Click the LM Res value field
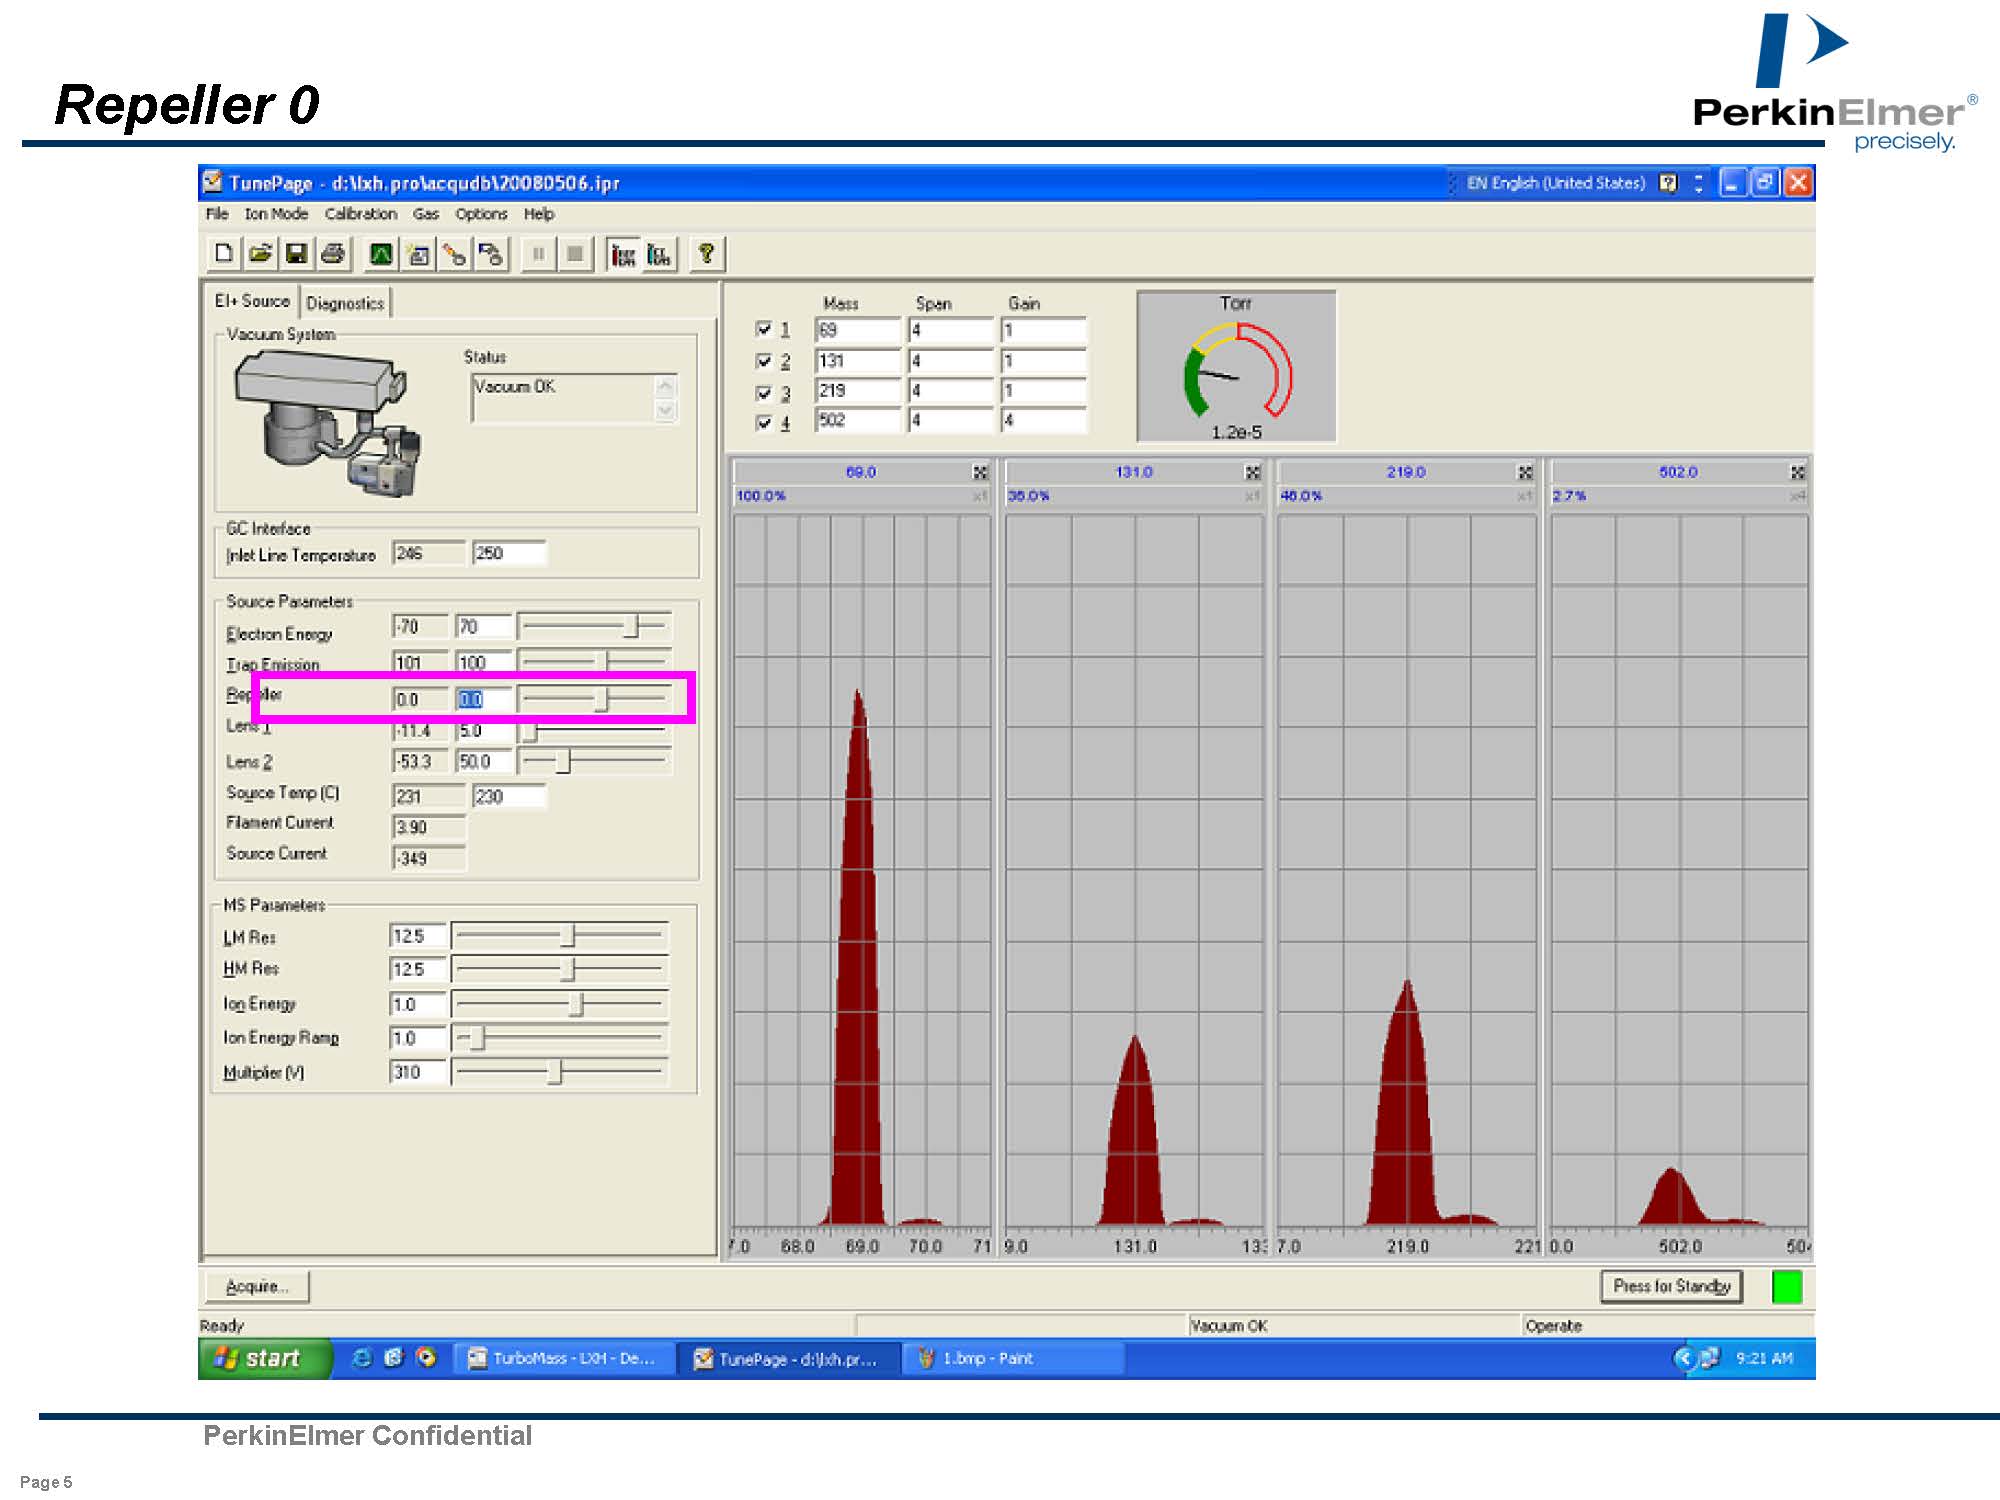The image size is (2000, 1500). (x=417, y=936)
